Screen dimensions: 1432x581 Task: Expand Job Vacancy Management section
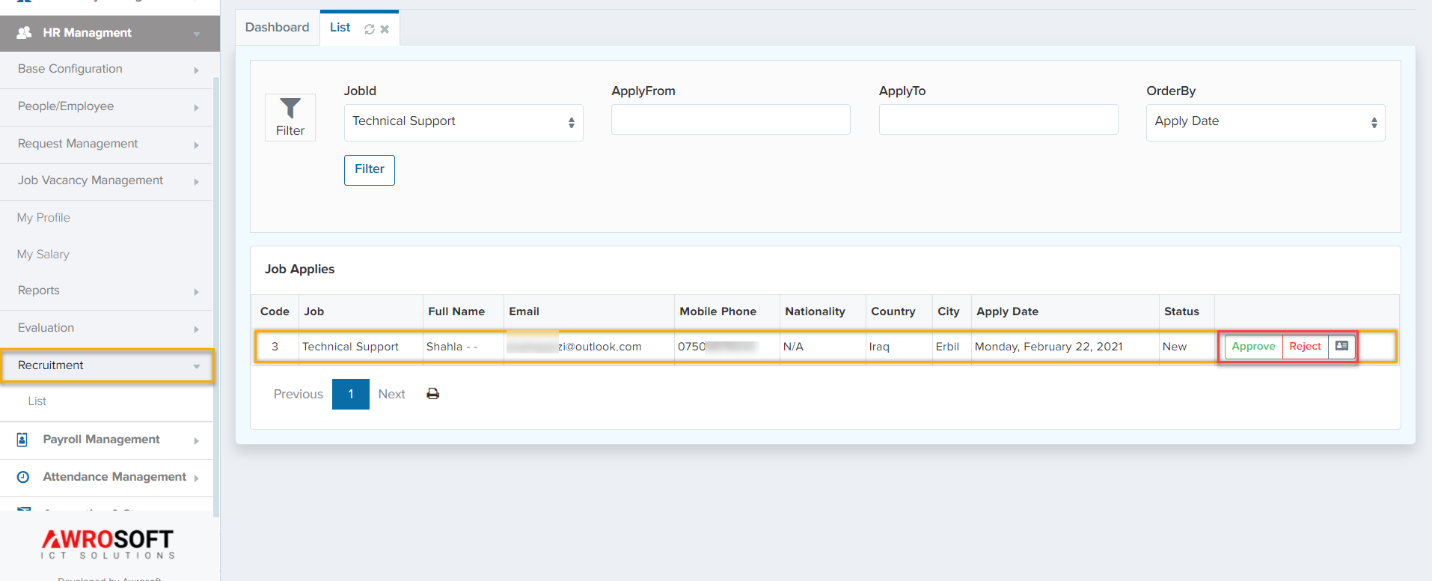[108, 181]
